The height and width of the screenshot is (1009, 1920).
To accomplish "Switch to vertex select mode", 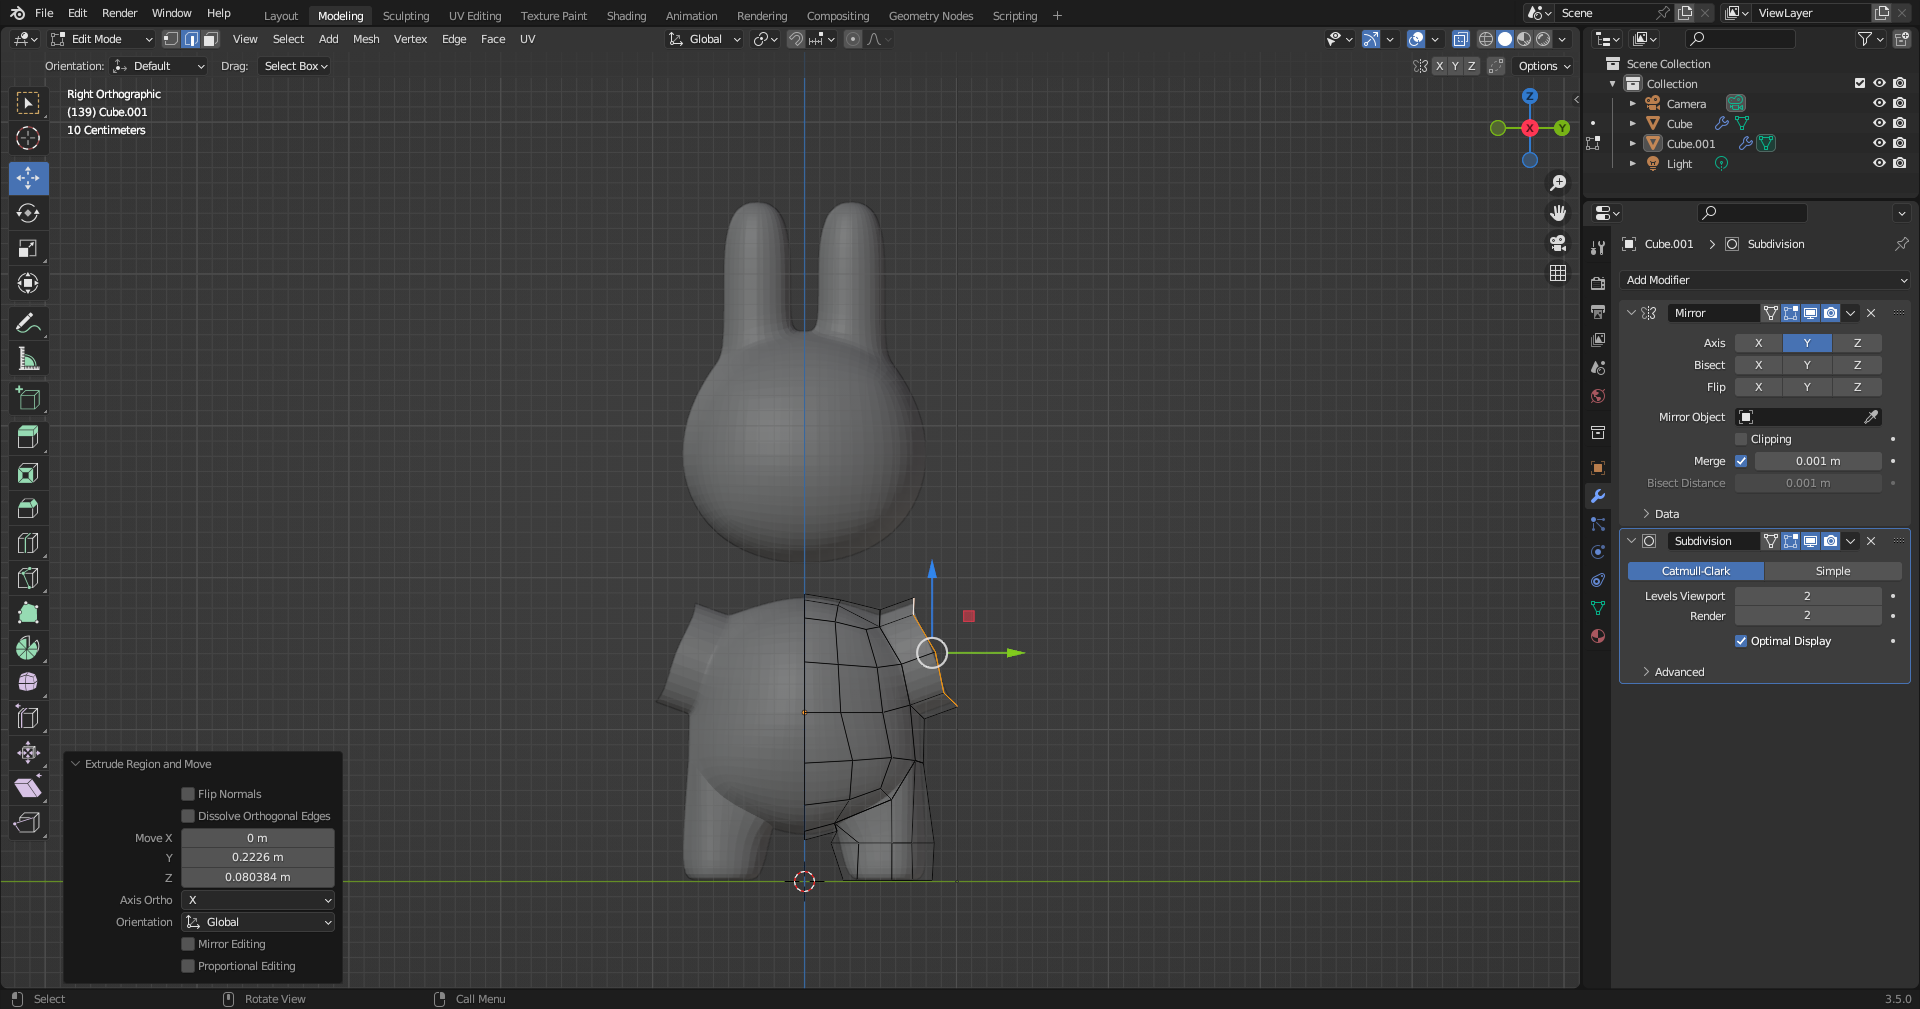I will coord(171,39).
